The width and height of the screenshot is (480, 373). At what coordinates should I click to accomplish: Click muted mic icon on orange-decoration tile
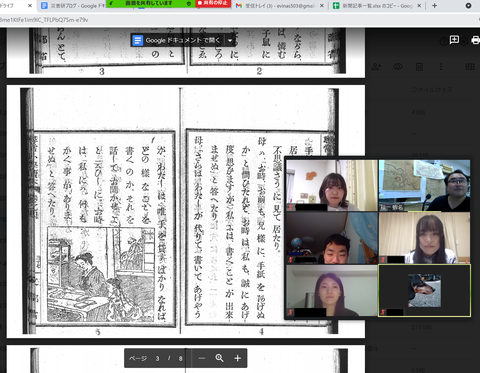pos(291,207)
